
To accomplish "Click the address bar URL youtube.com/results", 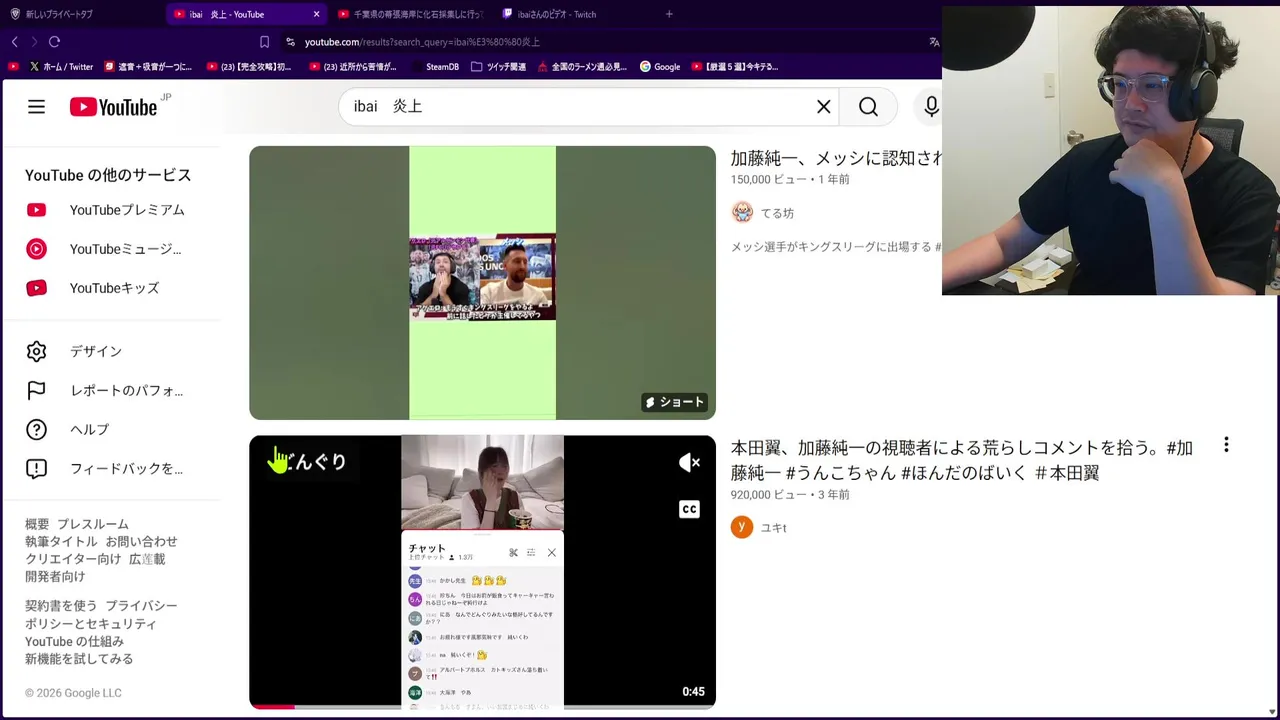I will coord(422,42).
